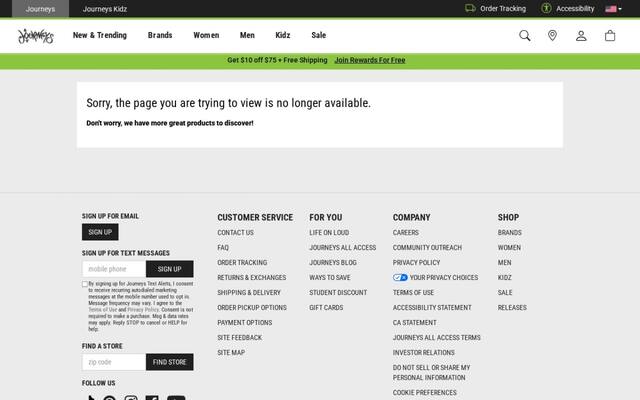Open the Sale menu
Image resolution: width=640 pixels, height=400 pixels.
click(318, 35)
